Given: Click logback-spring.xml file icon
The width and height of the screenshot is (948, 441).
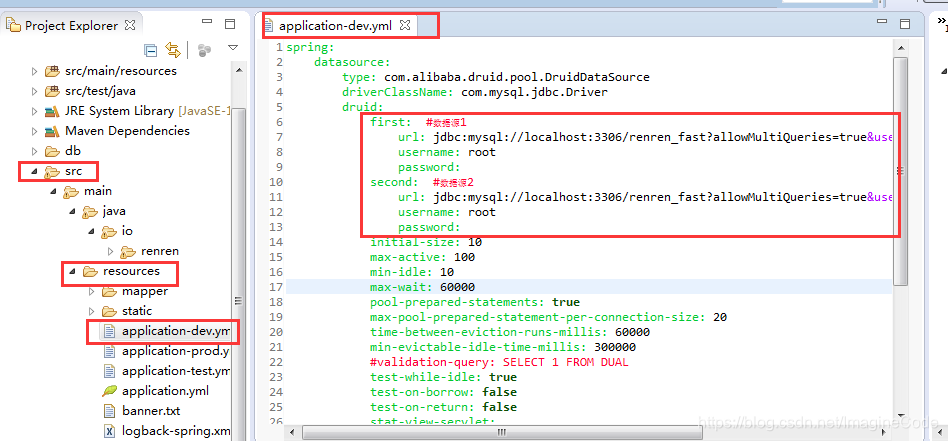Looking at the screenshot, I should click(109, 431).
